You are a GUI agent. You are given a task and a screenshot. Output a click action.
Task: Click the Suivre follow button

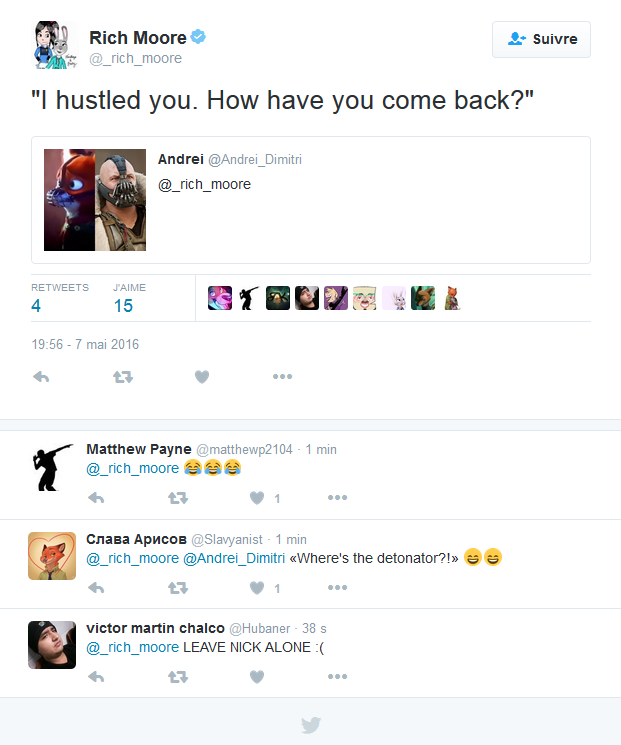point(541,39)
